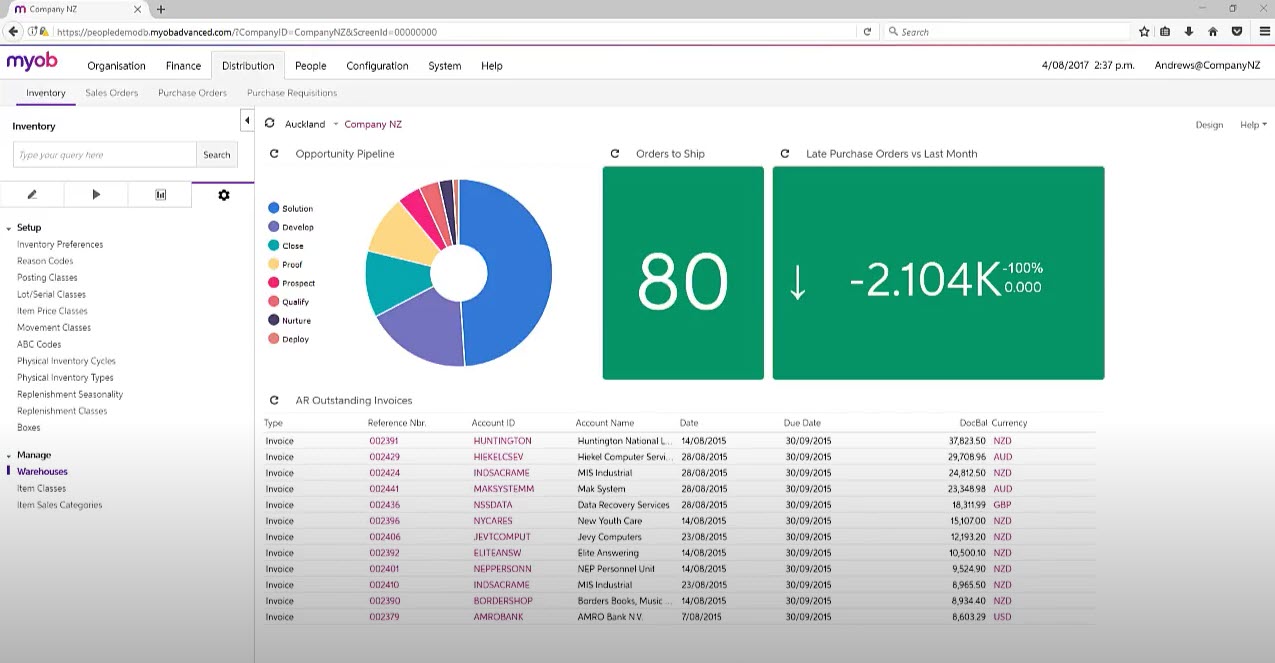Select the gear configuration tab
This screenshot has height=663, width=1275.
click(x=223, y=195)
